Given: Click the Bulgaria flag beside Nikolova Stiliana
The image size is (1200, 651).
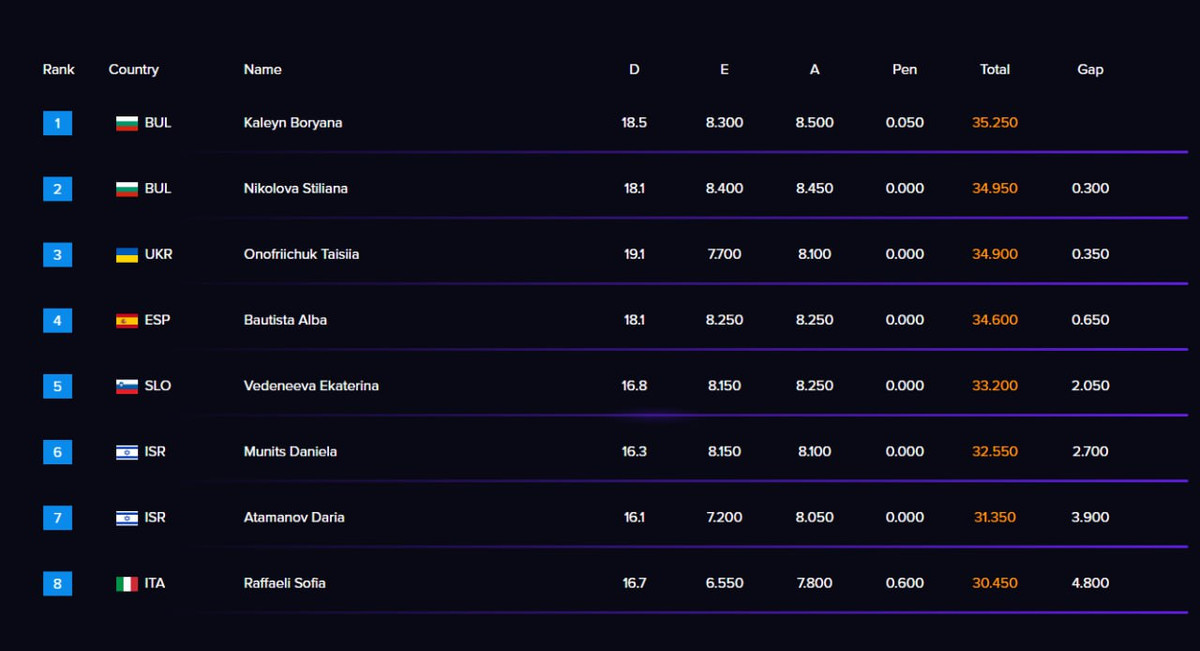Looking at the screenshot, I should pos(127,189).
